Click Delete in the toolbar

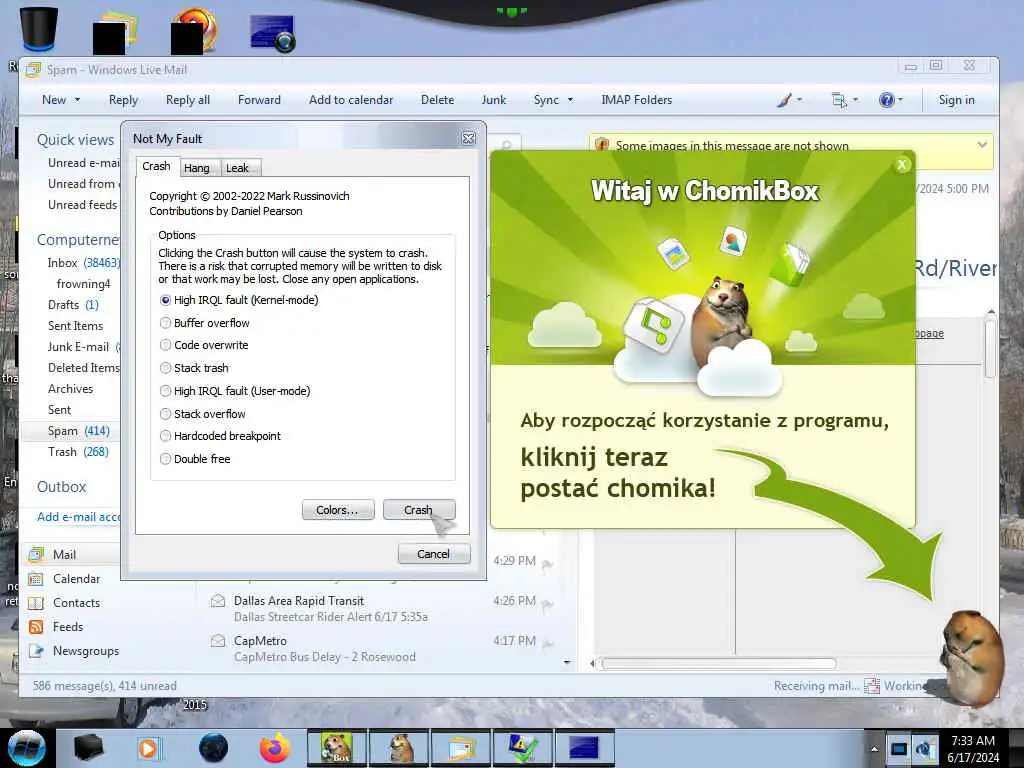coord(438,100)
